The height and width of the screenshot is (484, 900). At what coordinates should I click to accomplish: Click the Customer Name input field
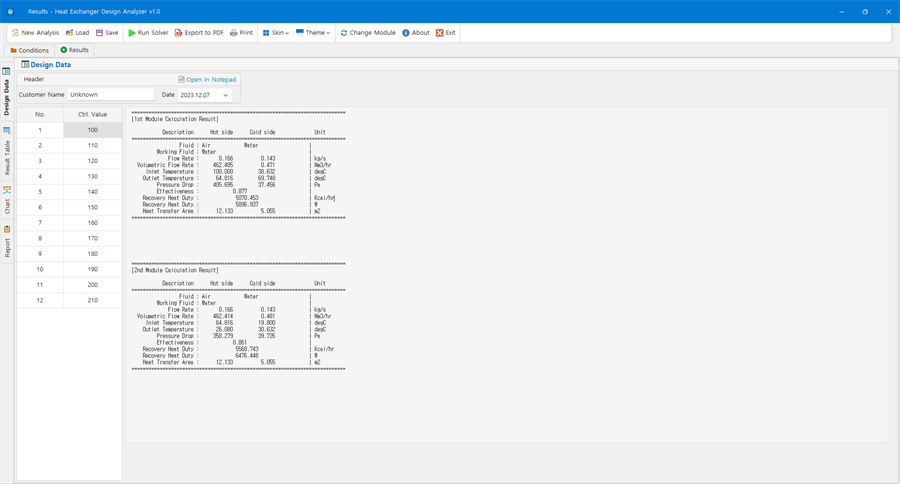[x=111, y=95]
